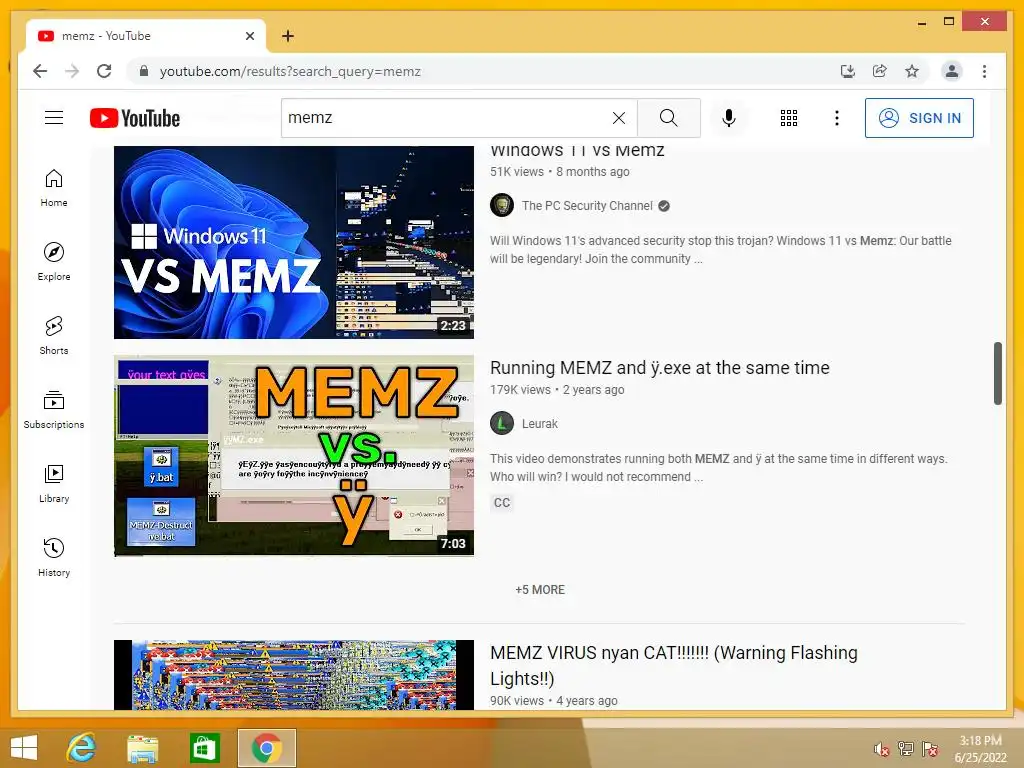Reload the page with the refresh icon

[104, 71]
